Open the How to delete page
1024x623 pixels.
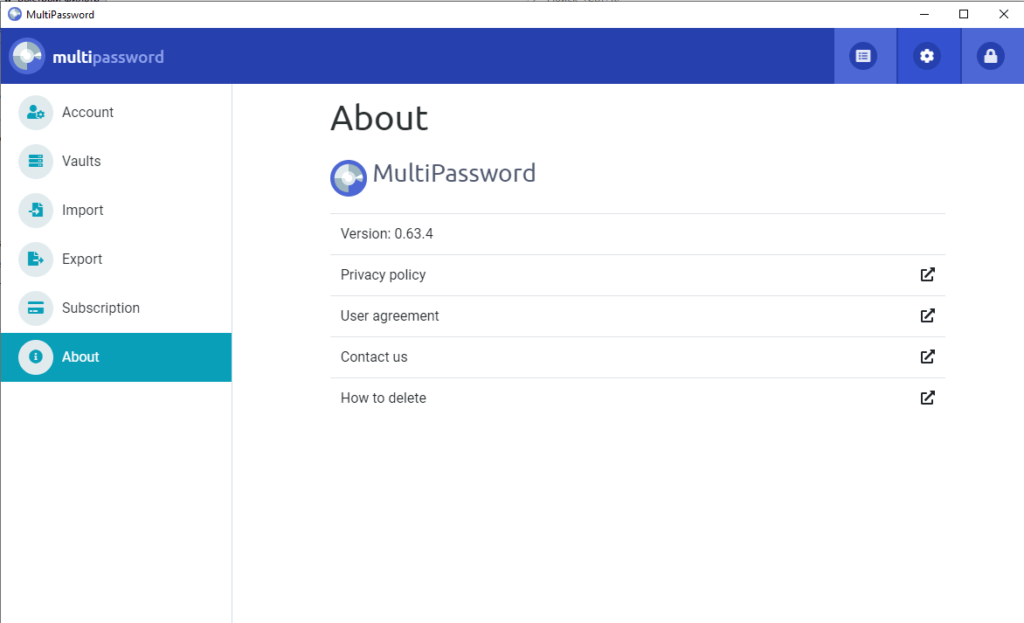point(383,397)
